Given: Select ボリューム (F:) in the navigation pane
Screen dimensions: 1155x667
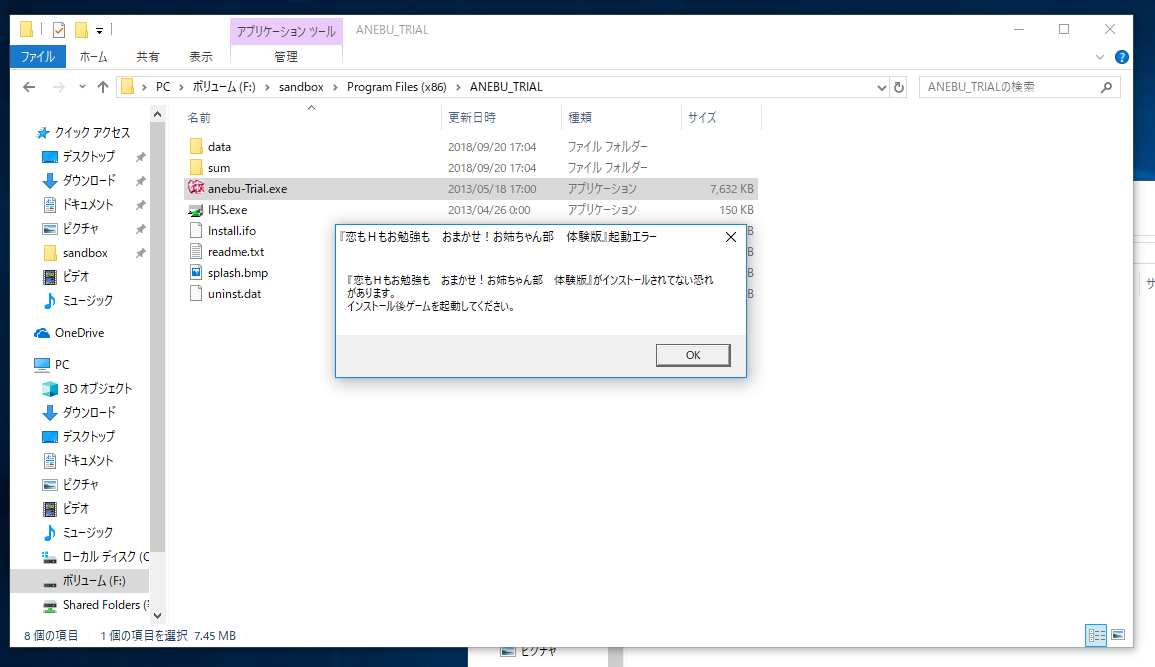Looking at the screenshot, I should (94, 581).
